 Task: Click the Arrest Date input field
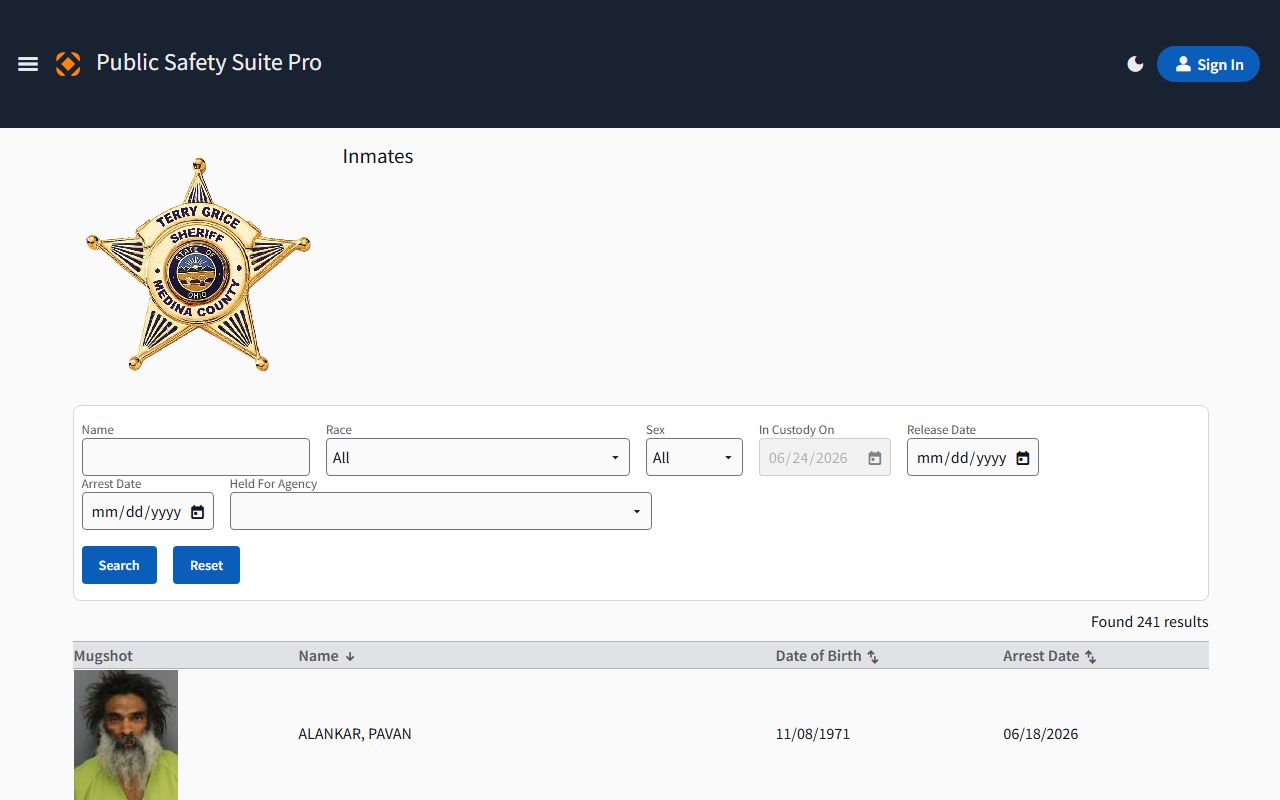point(148,511)
